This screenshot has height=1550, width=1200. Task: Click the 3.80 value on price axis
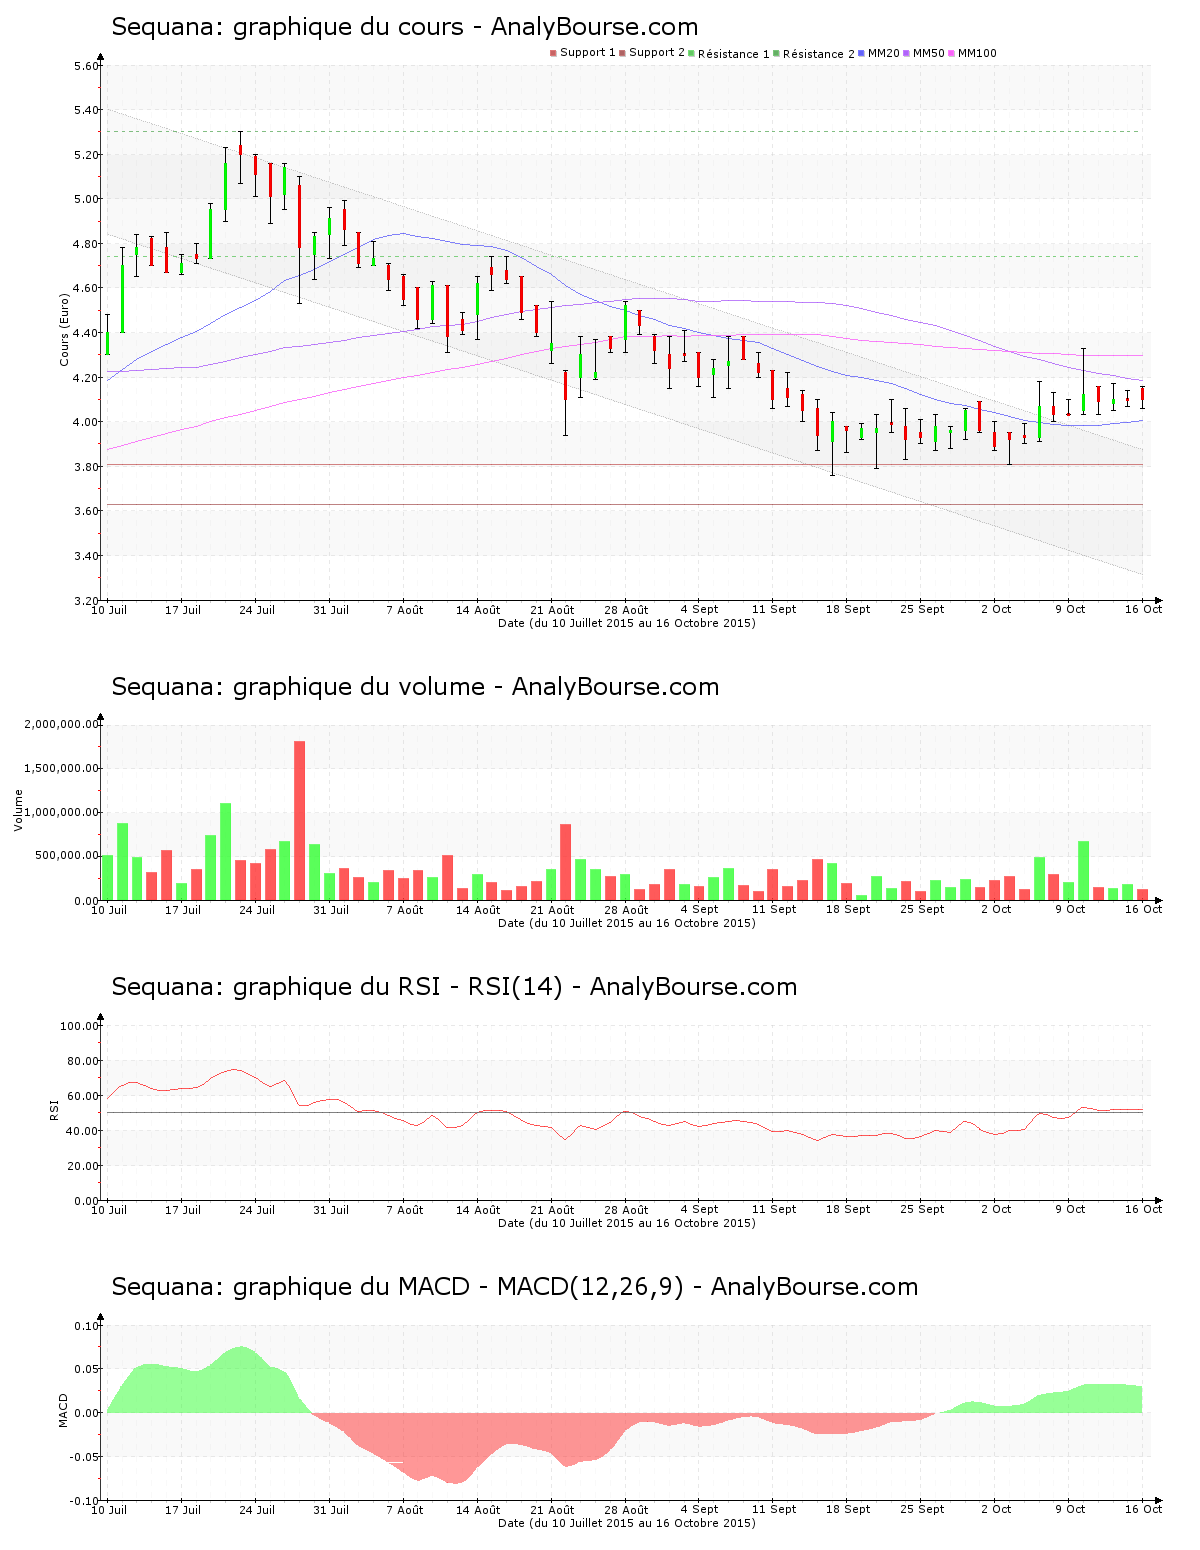tap(86, 467)
